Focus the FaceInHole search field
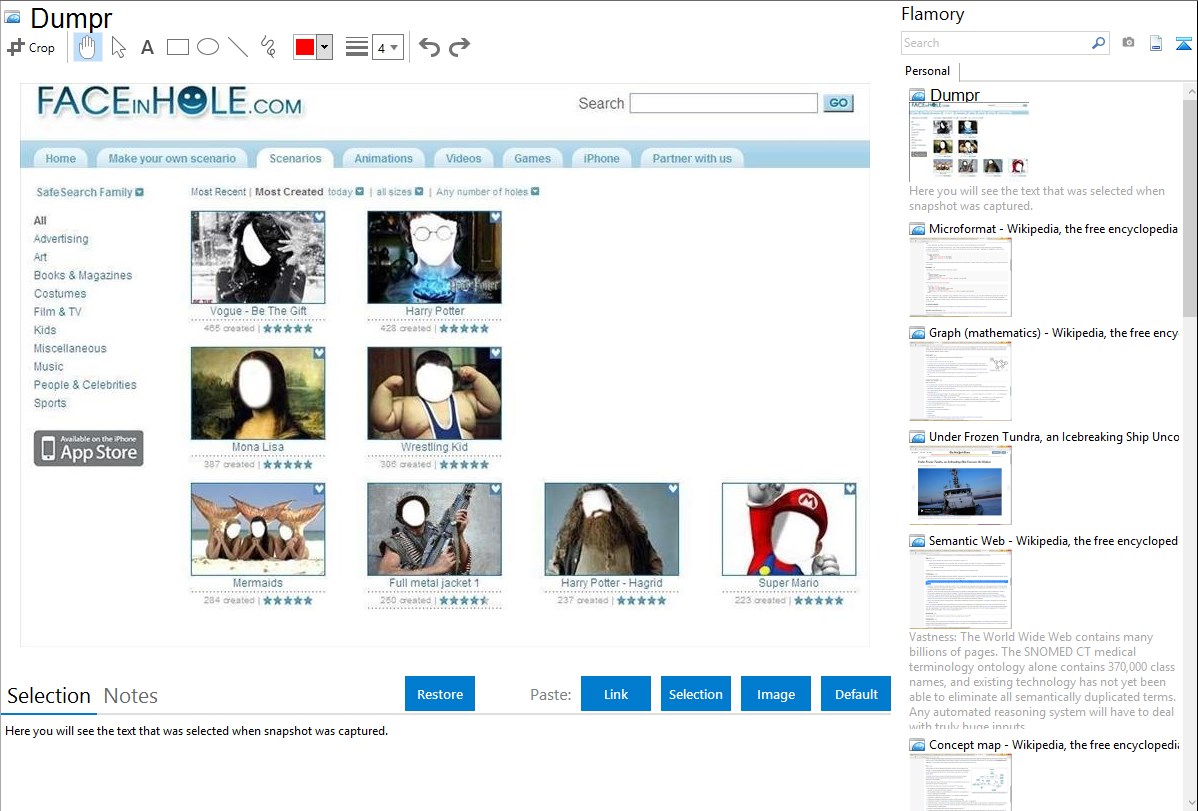Viewport: 1198px width, 811px height. (x=724, y=103)
